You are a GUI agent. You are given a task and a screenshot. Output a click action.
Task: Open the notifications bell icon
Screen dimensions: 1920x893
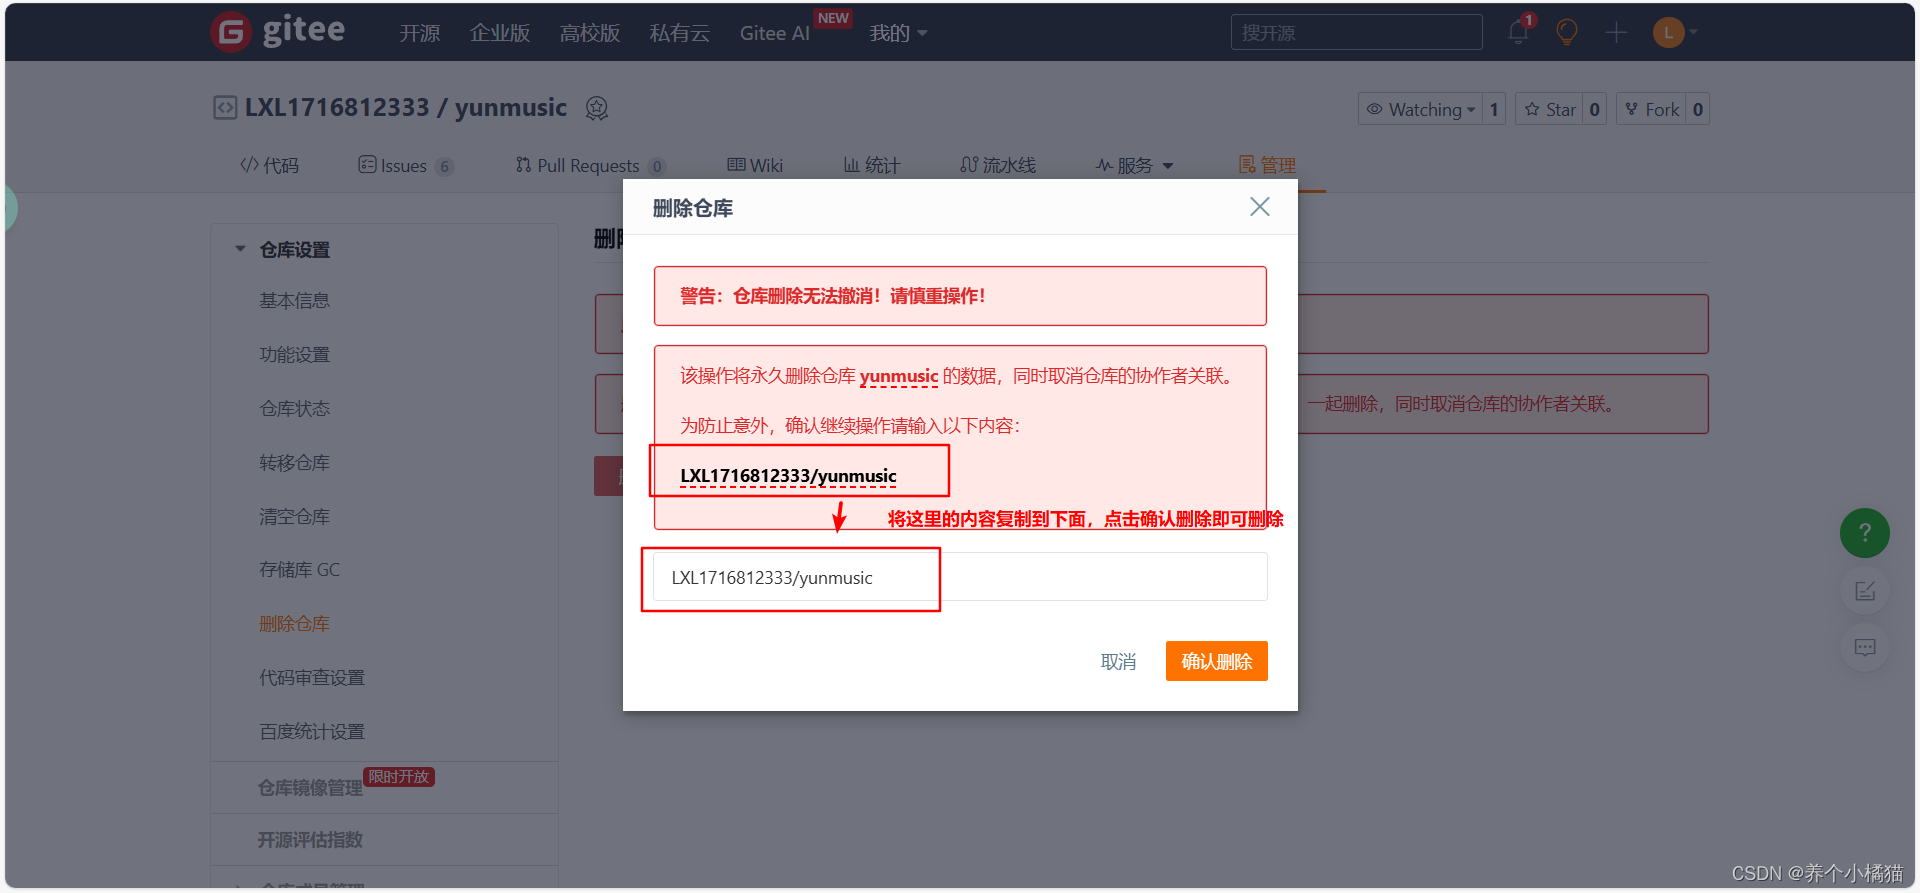coord(1518,32)
